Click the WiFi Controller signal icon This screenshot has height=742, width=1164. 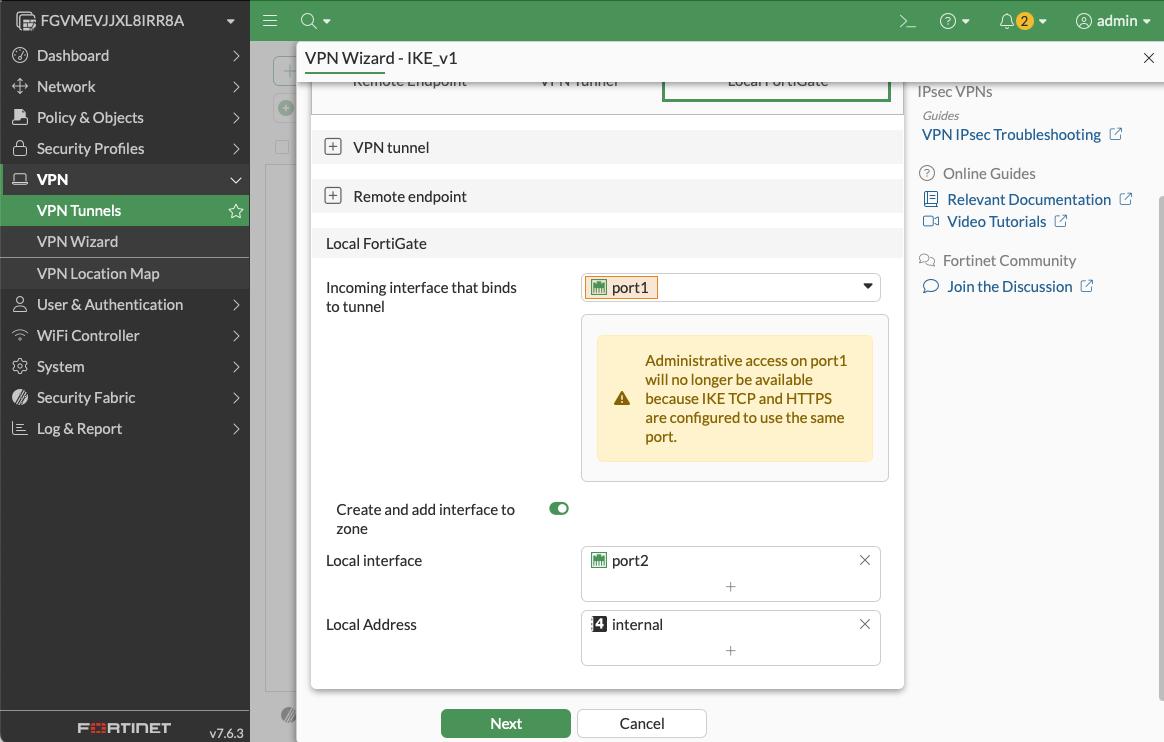20,335
